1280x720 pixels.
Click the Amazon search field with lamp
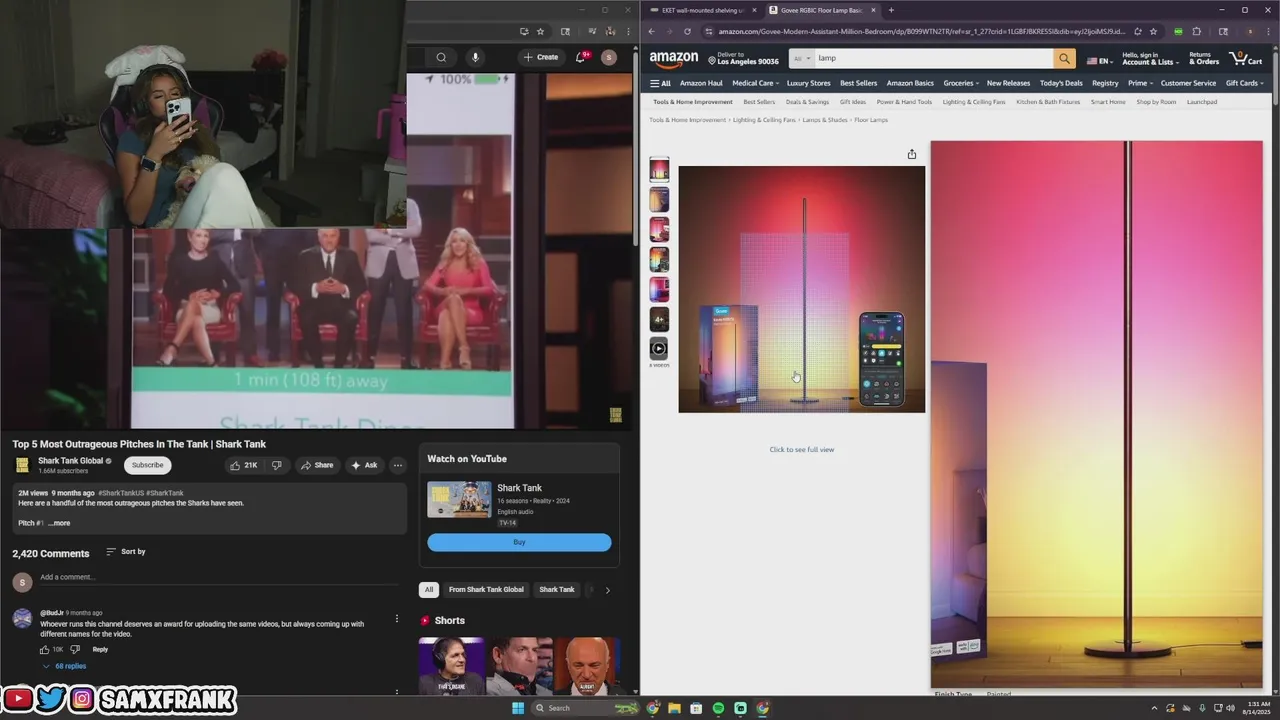click(934, 58)
